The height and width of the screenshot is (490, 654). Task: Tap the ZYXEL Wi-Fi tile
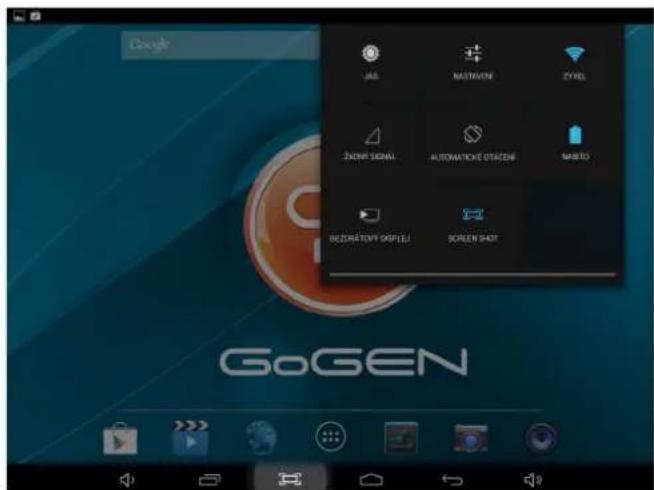coord(574,63)
